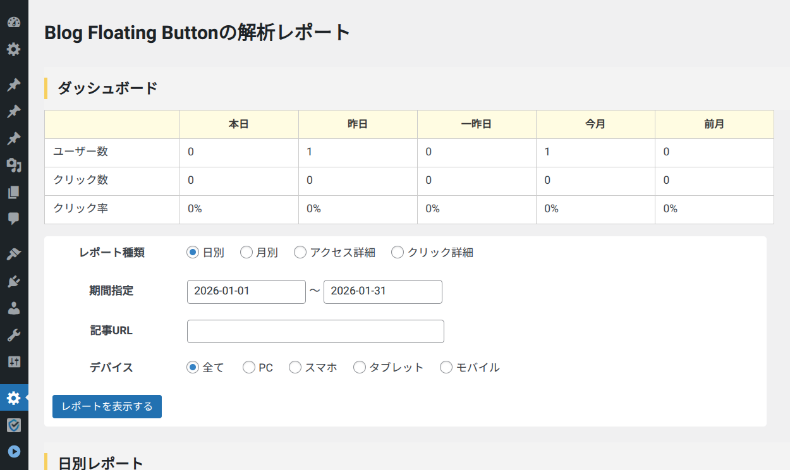Click the デバイス label
The width and height of the screenshot is (790, 470).
click(111, 367)
